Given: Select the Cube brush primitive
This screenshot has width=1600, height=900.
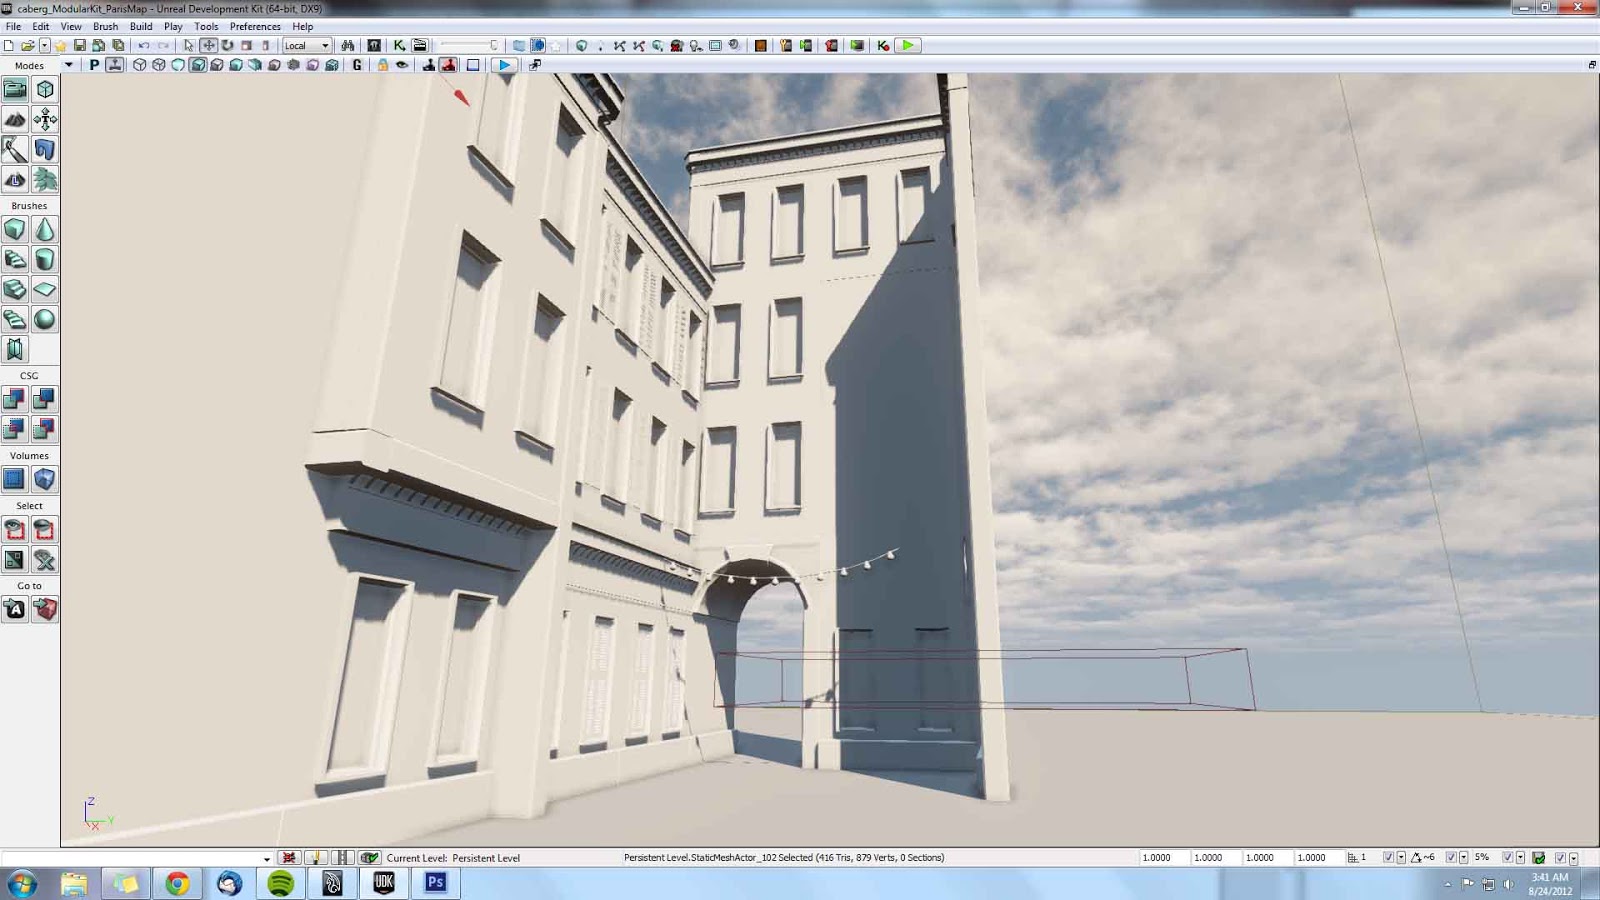Looking at the screenshot, I should coord(14,229).
